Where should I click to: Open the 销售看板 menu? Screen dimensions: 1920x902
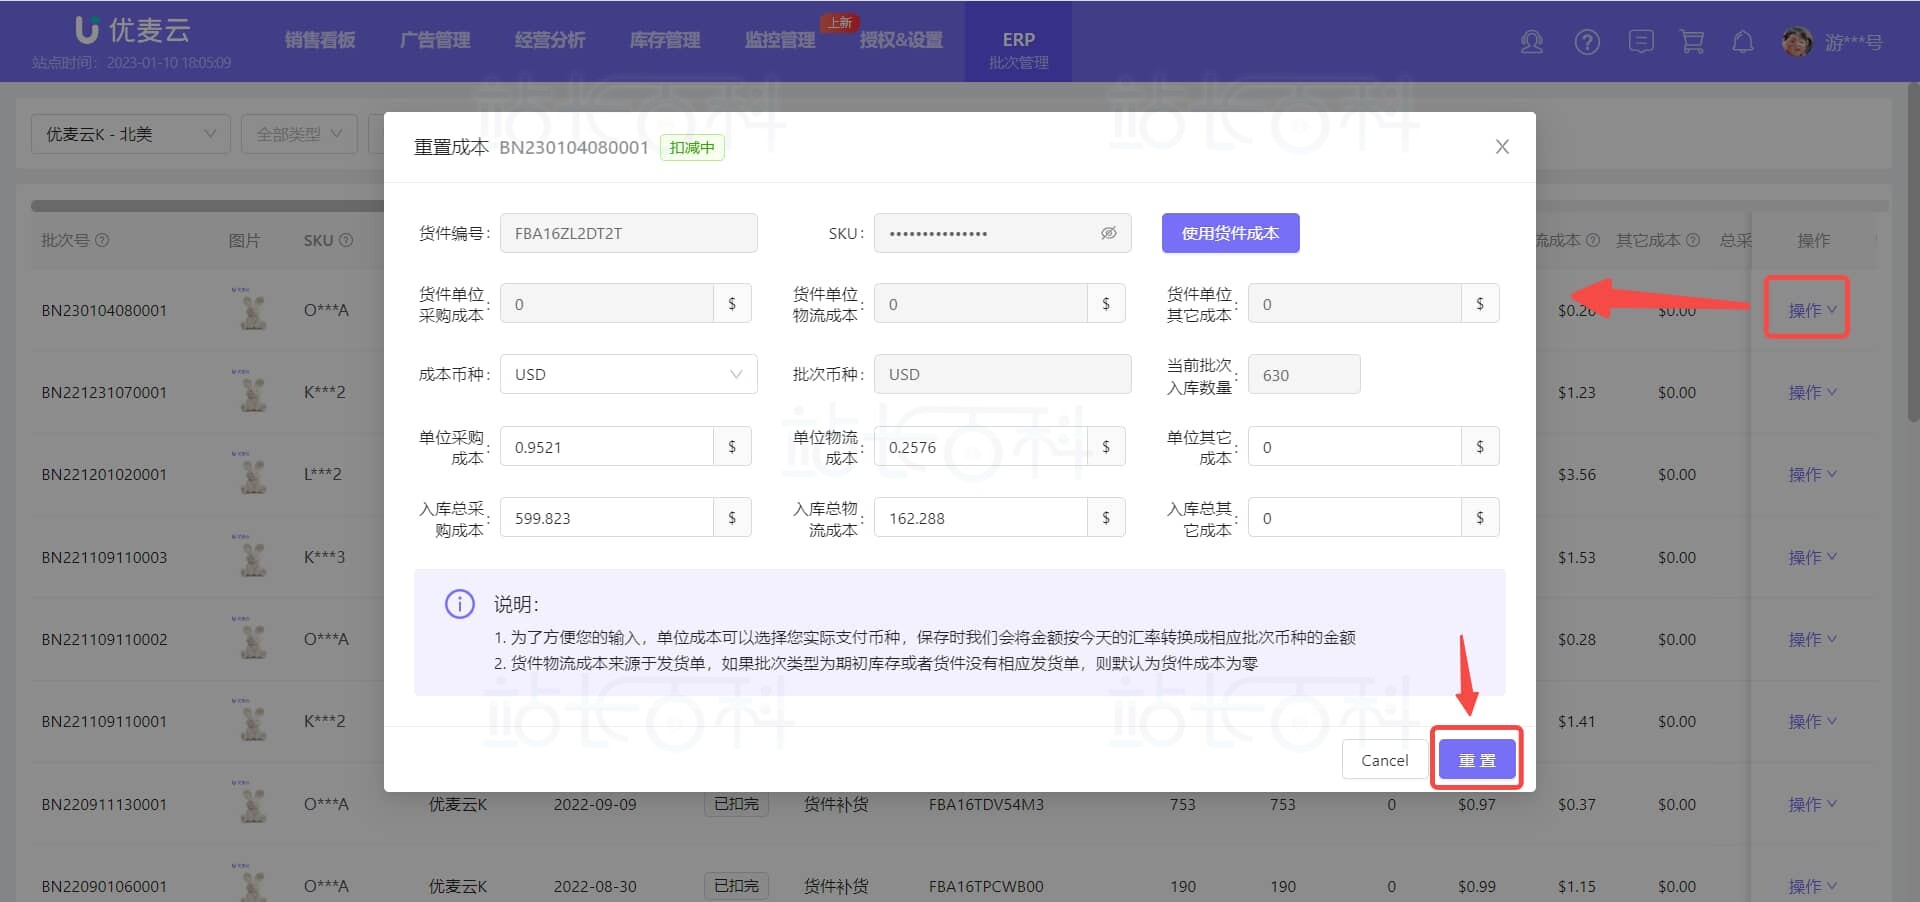[320, 40]
